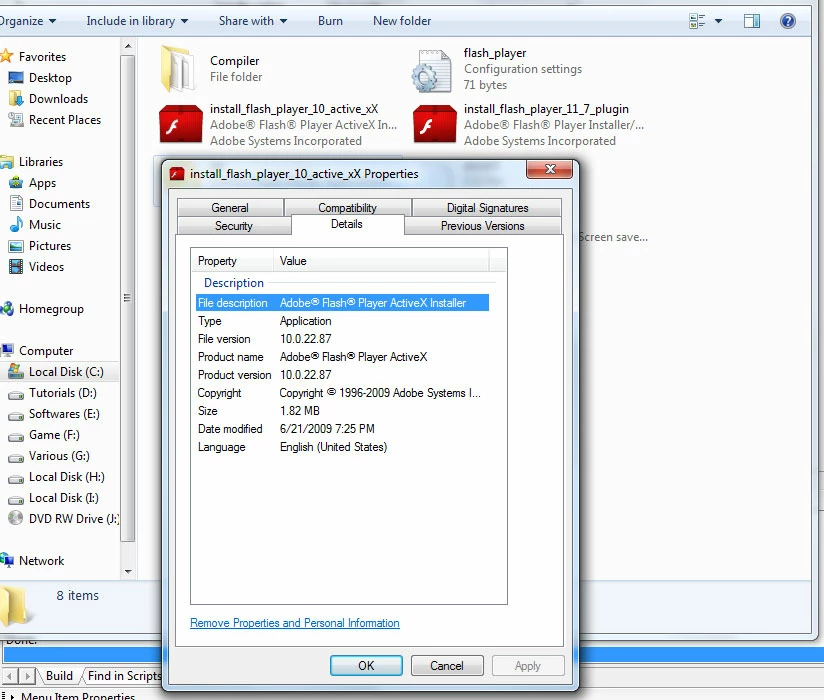Switch to the Compatibility tab
Screen dimensions: 824x700
pyautogui.click(x=347, y=207)
